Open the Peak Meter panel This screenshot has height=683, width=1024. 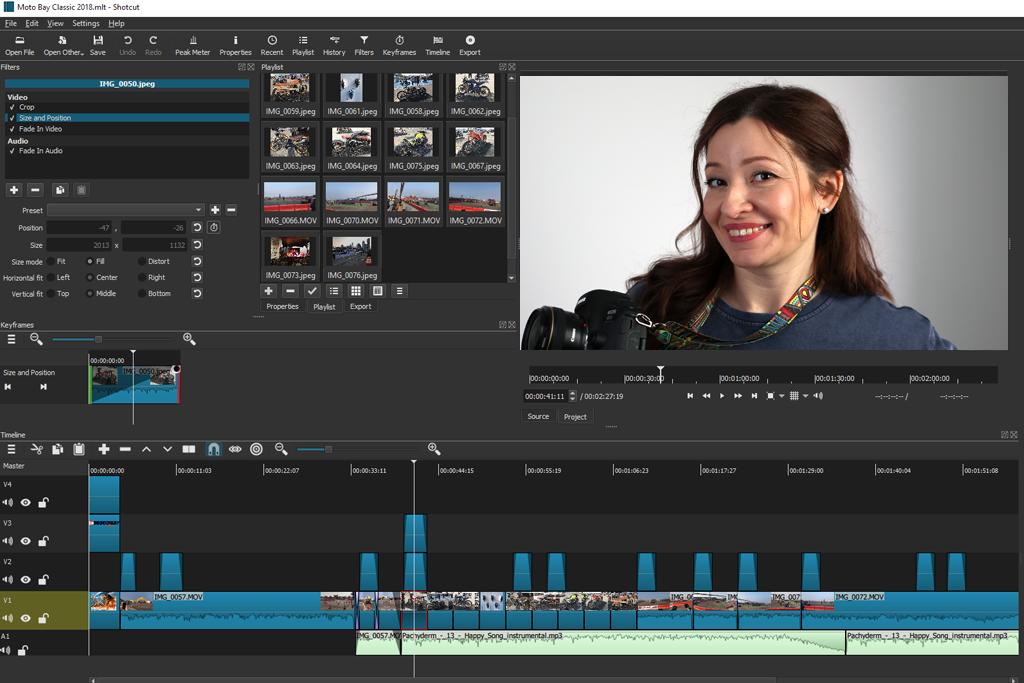pyautogui.click(x=192, y=46)
